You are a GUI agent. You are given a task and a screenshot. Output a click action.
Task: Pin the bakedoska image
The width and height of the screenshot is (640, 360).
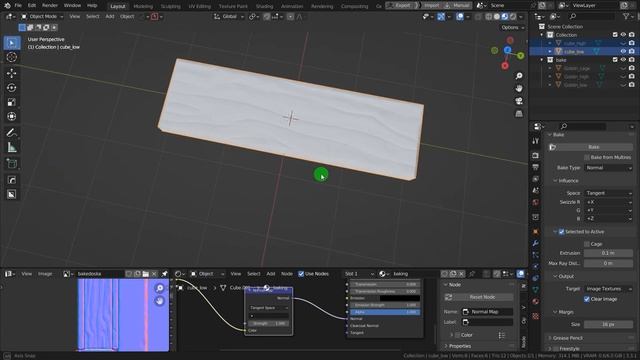pos(164,274)
